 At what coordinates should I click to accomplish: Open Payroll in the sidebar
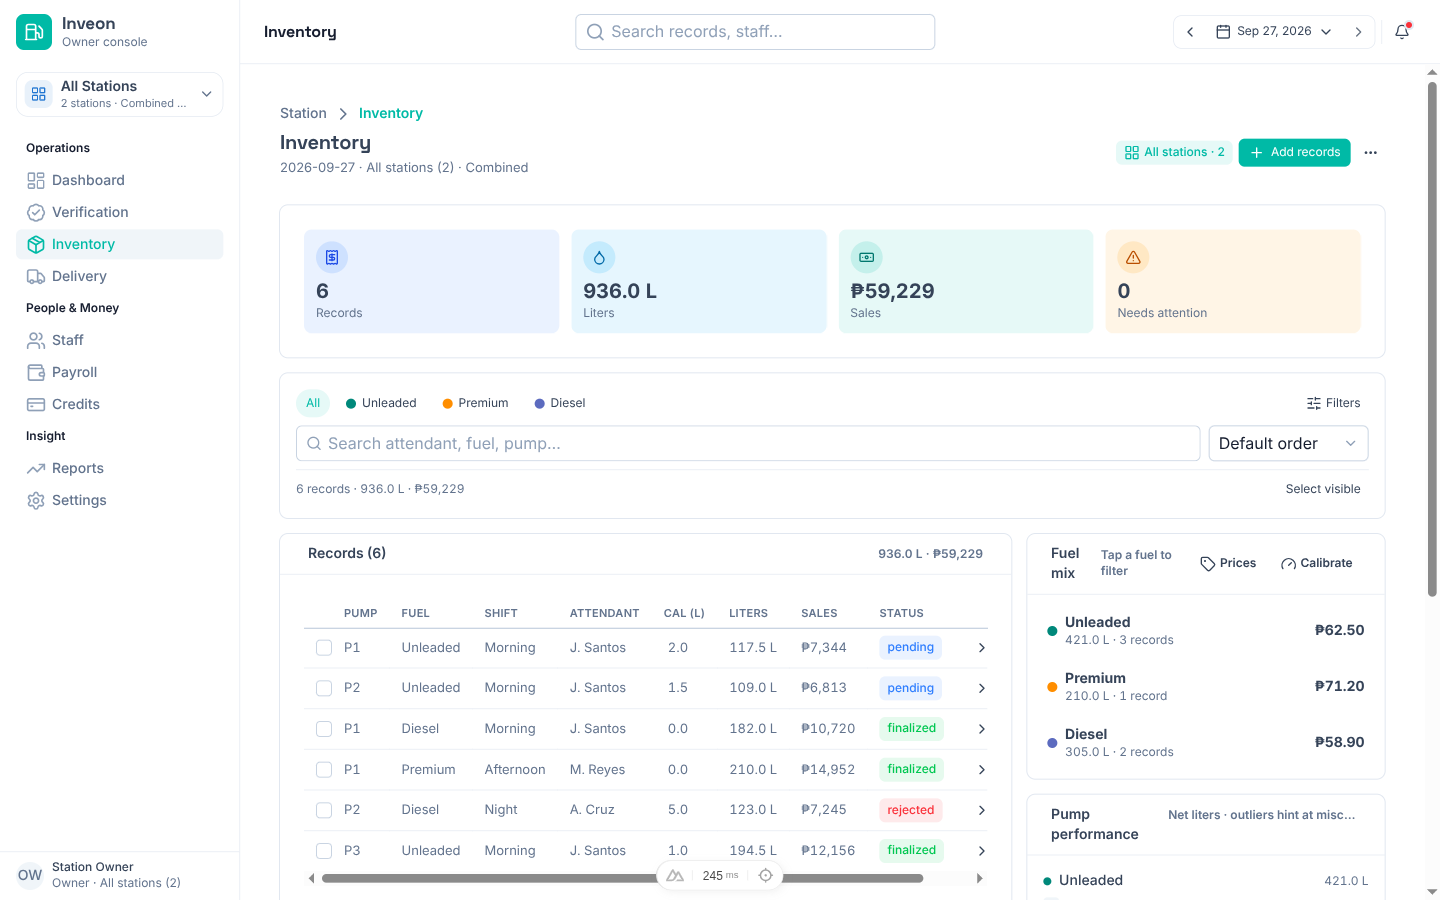(x=120, y=372)
